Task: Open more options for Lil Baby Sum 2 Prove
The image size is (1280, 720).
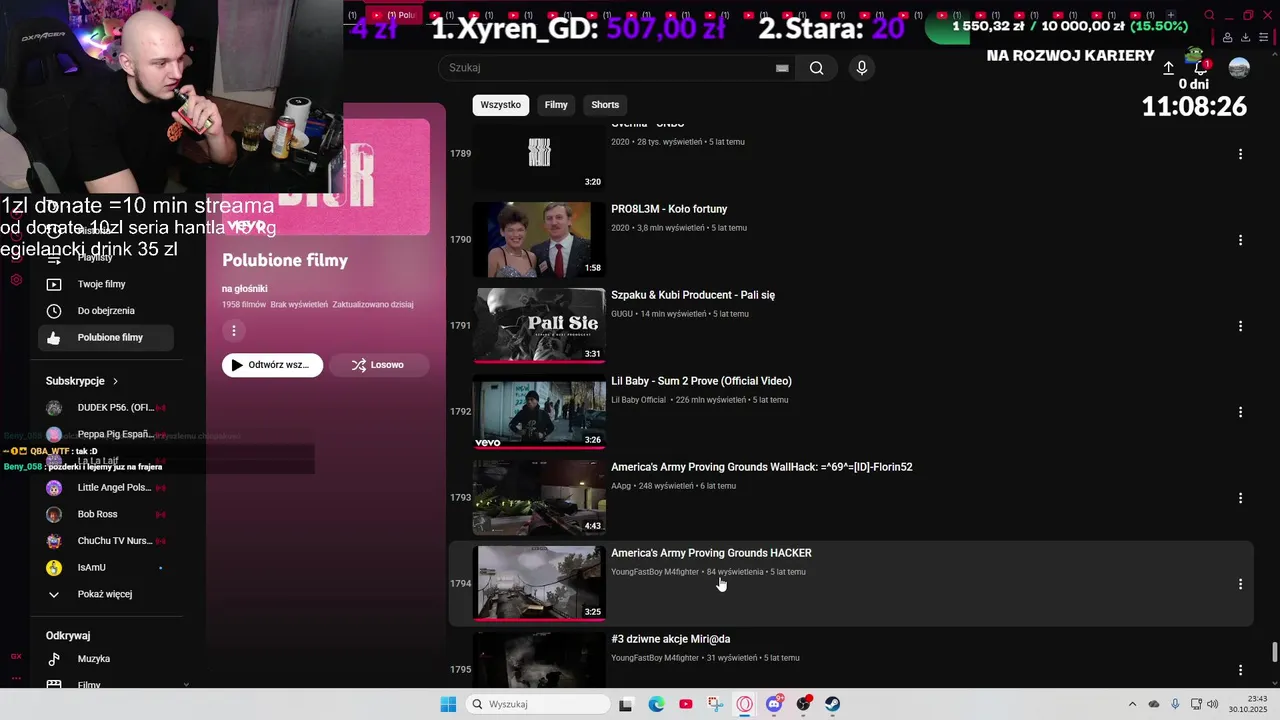Action: [1240, 412]
